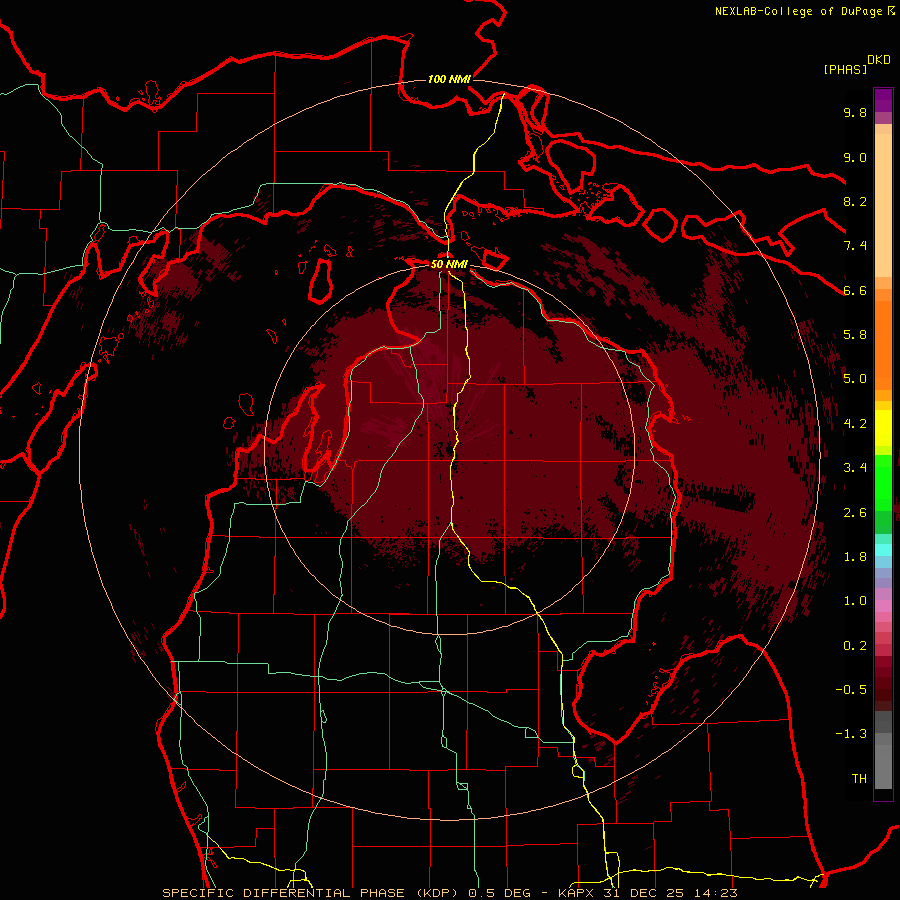Click the bright green segment of color bar
900x900 pixels.
click(883, 483)
